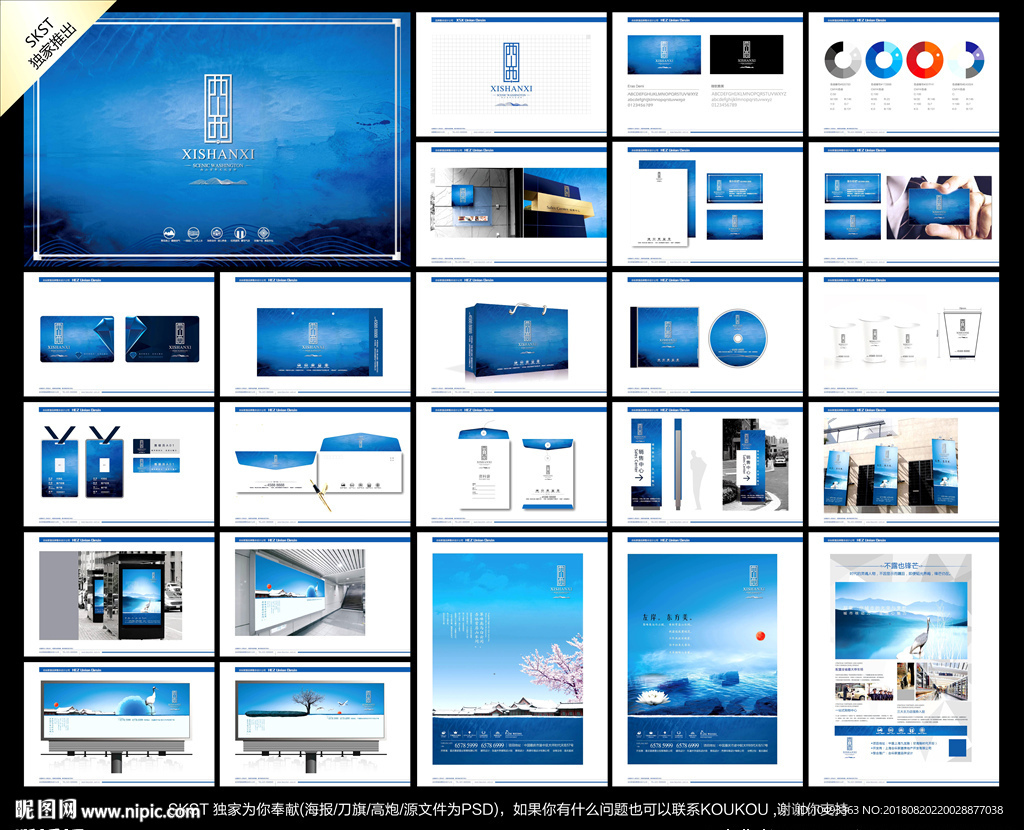Screen dimensions: 1024x830
Task: Open the wide blue hanging banner page
Action: point(315,335)
